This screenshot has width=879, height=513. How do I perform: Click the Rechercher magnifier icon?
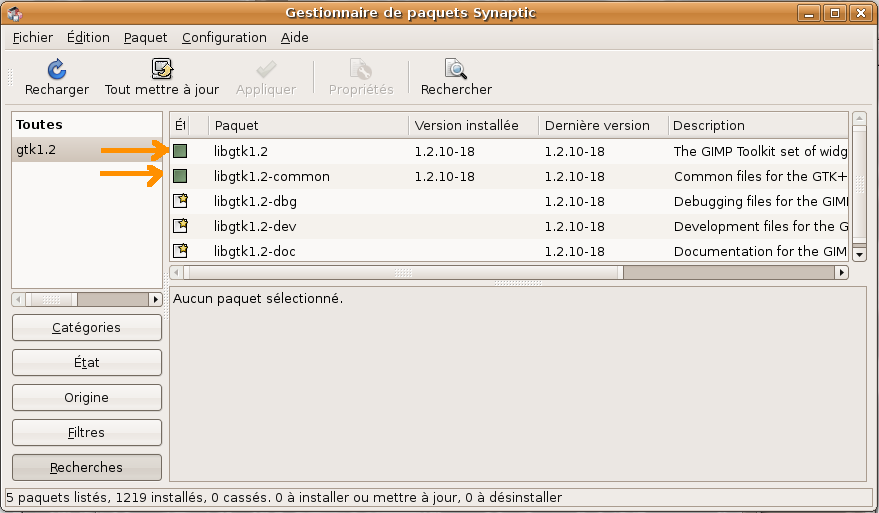pyautogui.click(x=456, y=69)
